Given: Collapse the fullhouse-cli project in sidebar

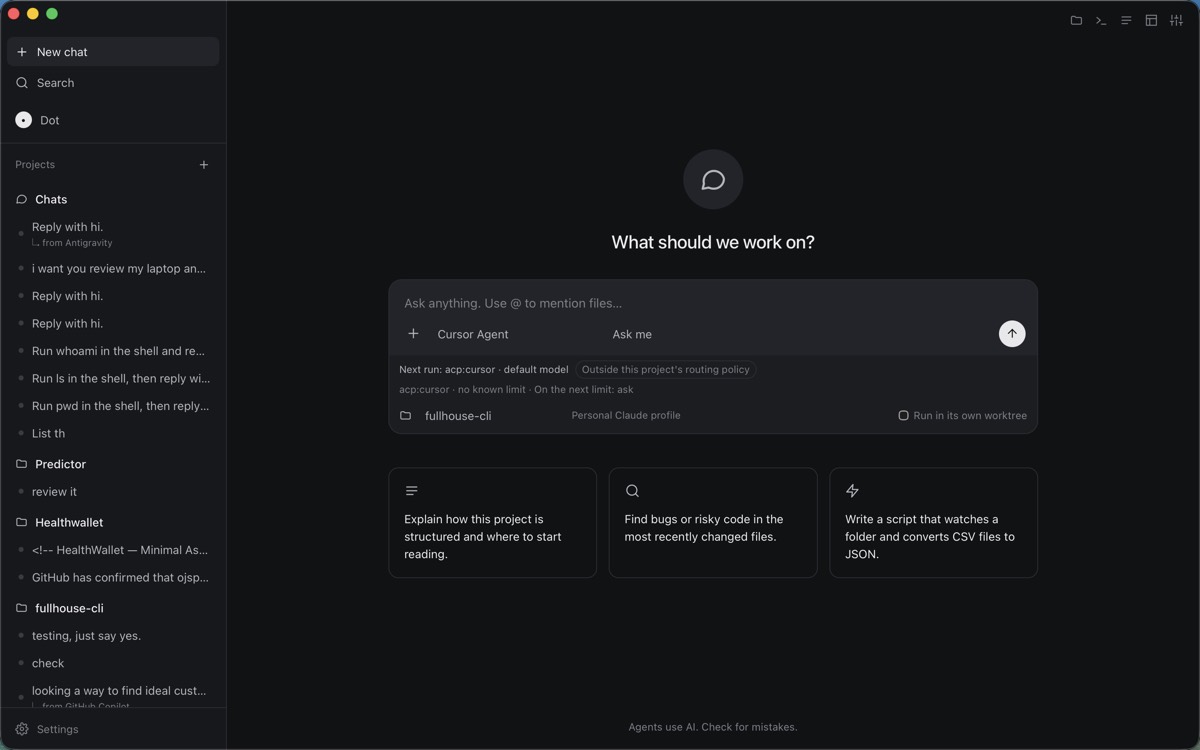Looking at the screenshot, I should coord(113,608).
